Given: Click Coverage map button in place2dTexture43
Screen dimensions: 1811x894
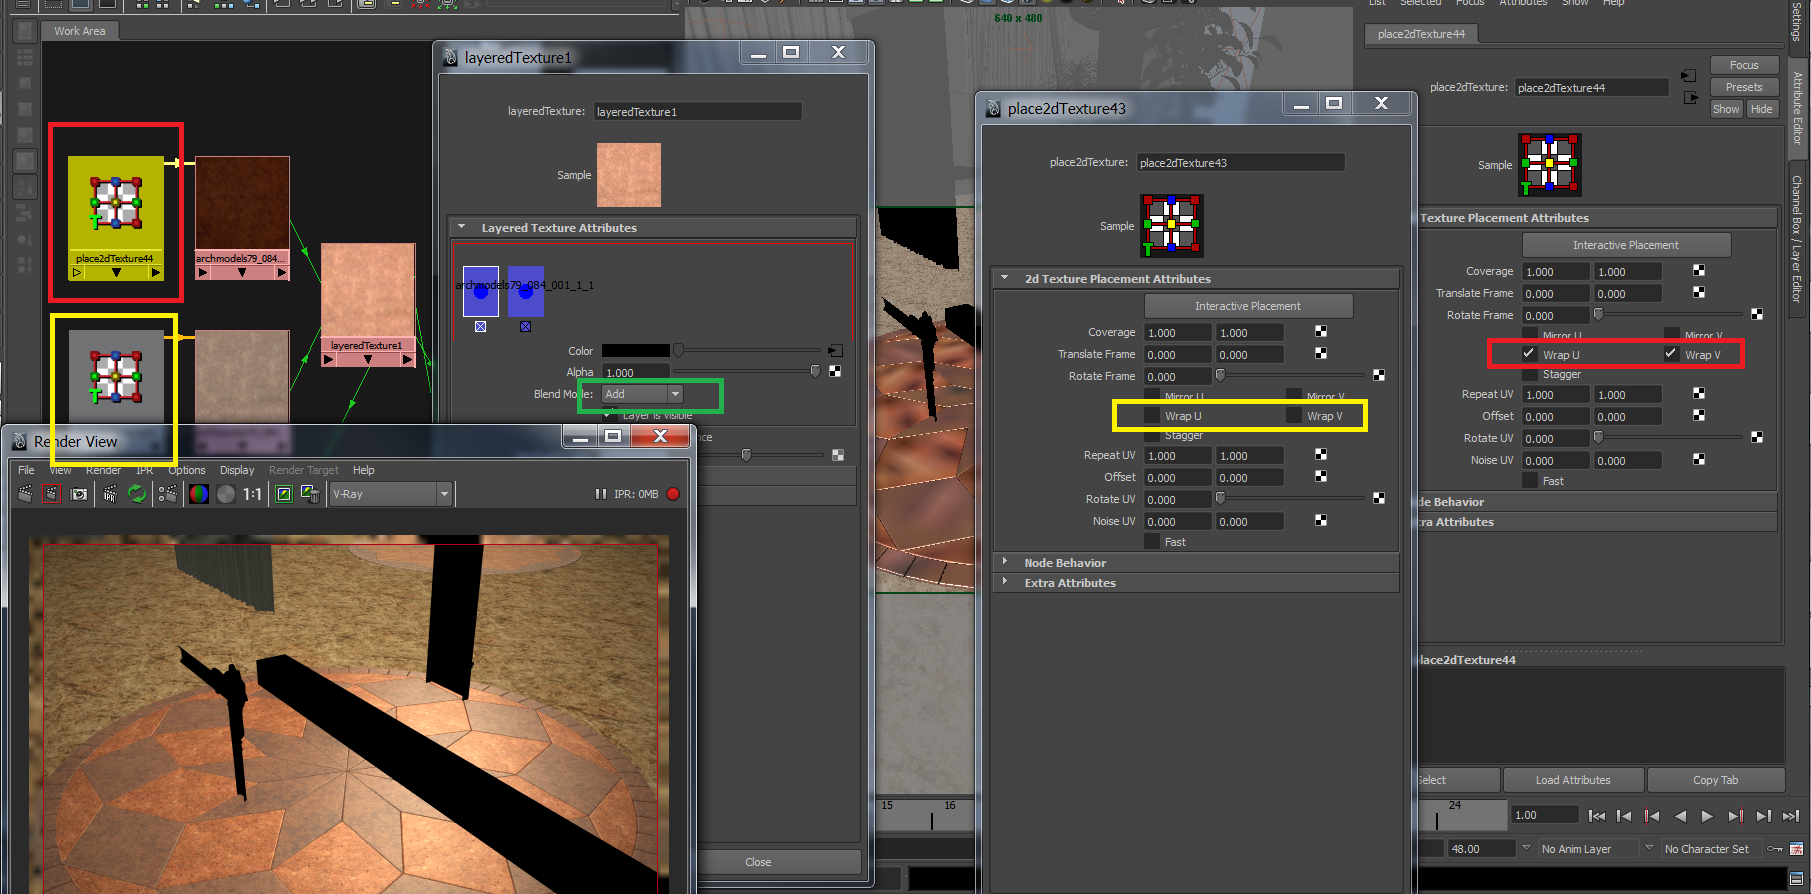Looking at the screenshot, I should (x=1321, y=332).
